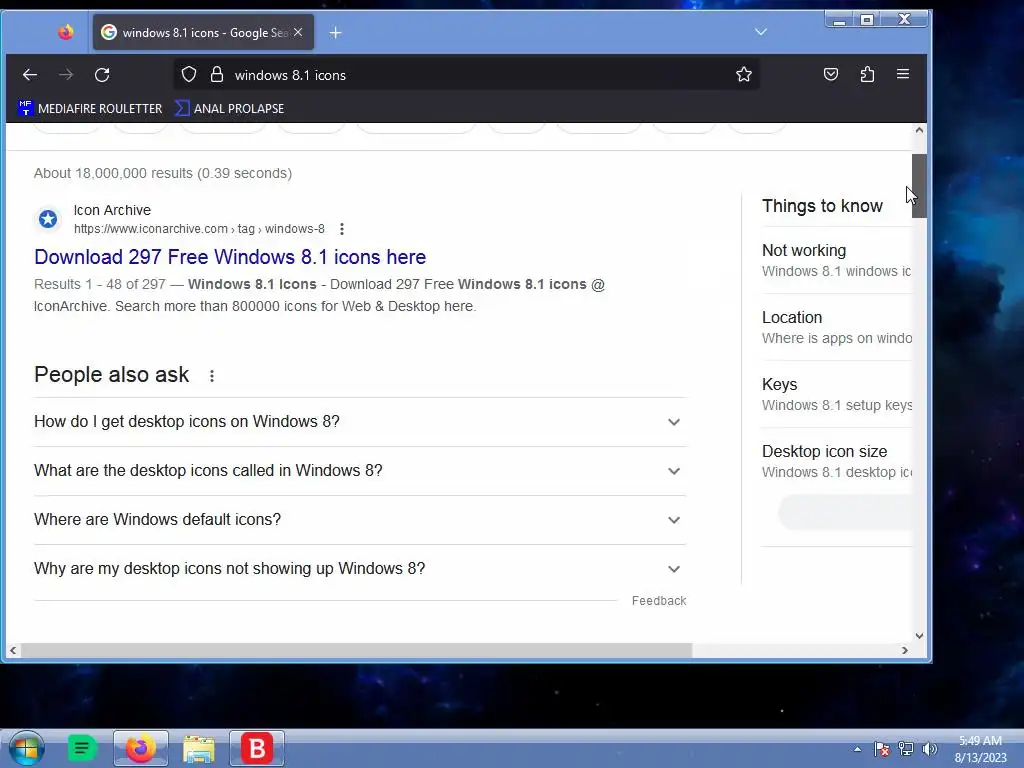Click the address bar with windows 8.1 icons
The width and height of the screenshot is (1024, 768).
pyautogui.click(x=466, y=75)
